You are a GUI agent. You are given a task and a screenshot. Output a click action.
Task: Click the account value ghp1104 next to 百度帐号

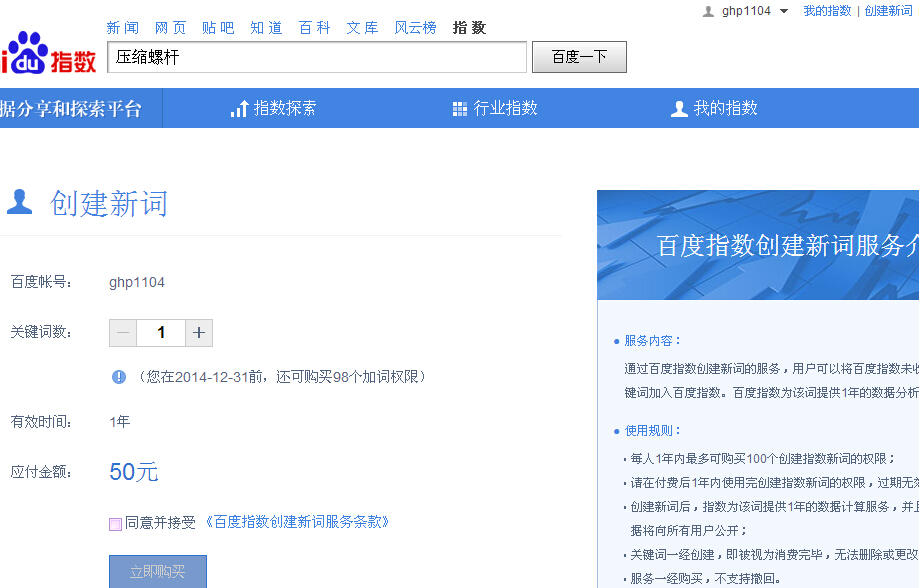pyautogui.click(x=137, y=283)
